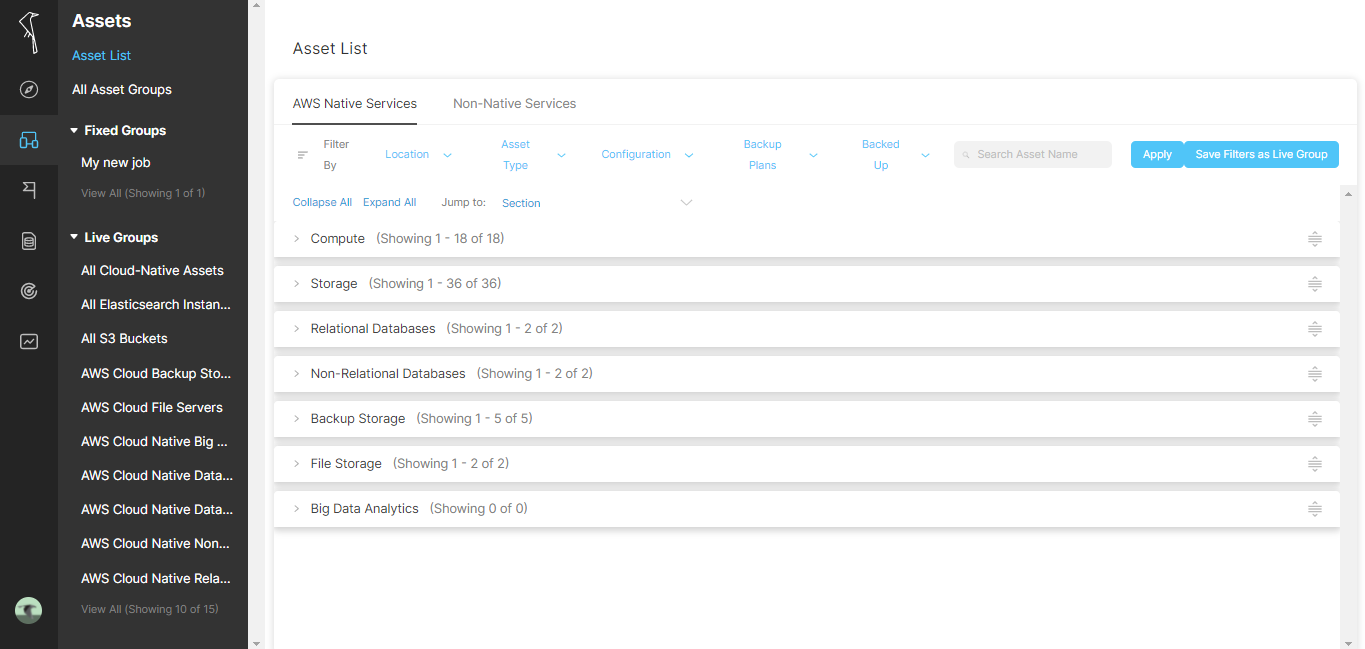Click Save Filters as Live Group
This screenshot has width=1365, height=649.
pos(1262,155)
